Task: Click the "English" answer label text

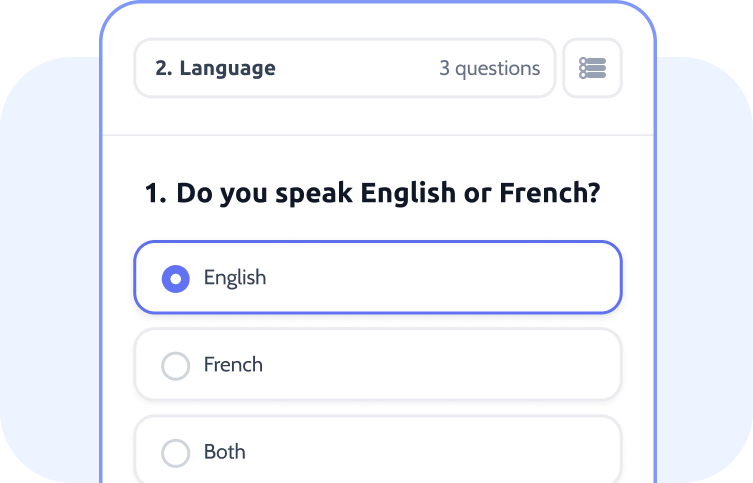Action: (235, 278)
